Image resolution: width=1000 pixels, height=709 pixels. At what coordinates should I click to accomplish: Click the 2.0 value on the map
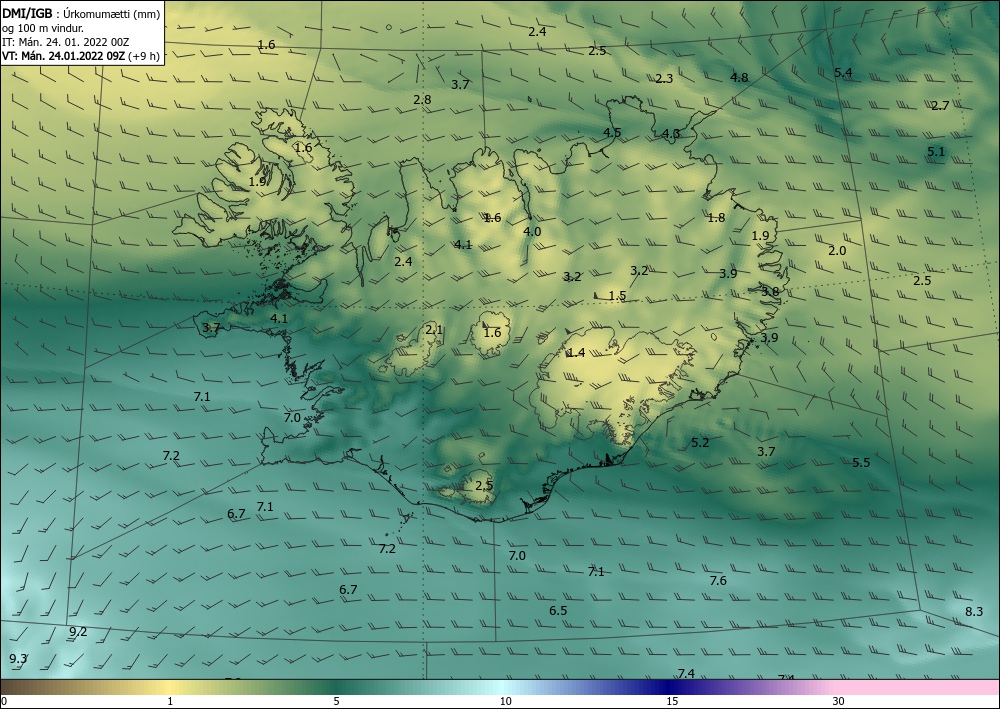pyautogui.click(x=837, y=251)
